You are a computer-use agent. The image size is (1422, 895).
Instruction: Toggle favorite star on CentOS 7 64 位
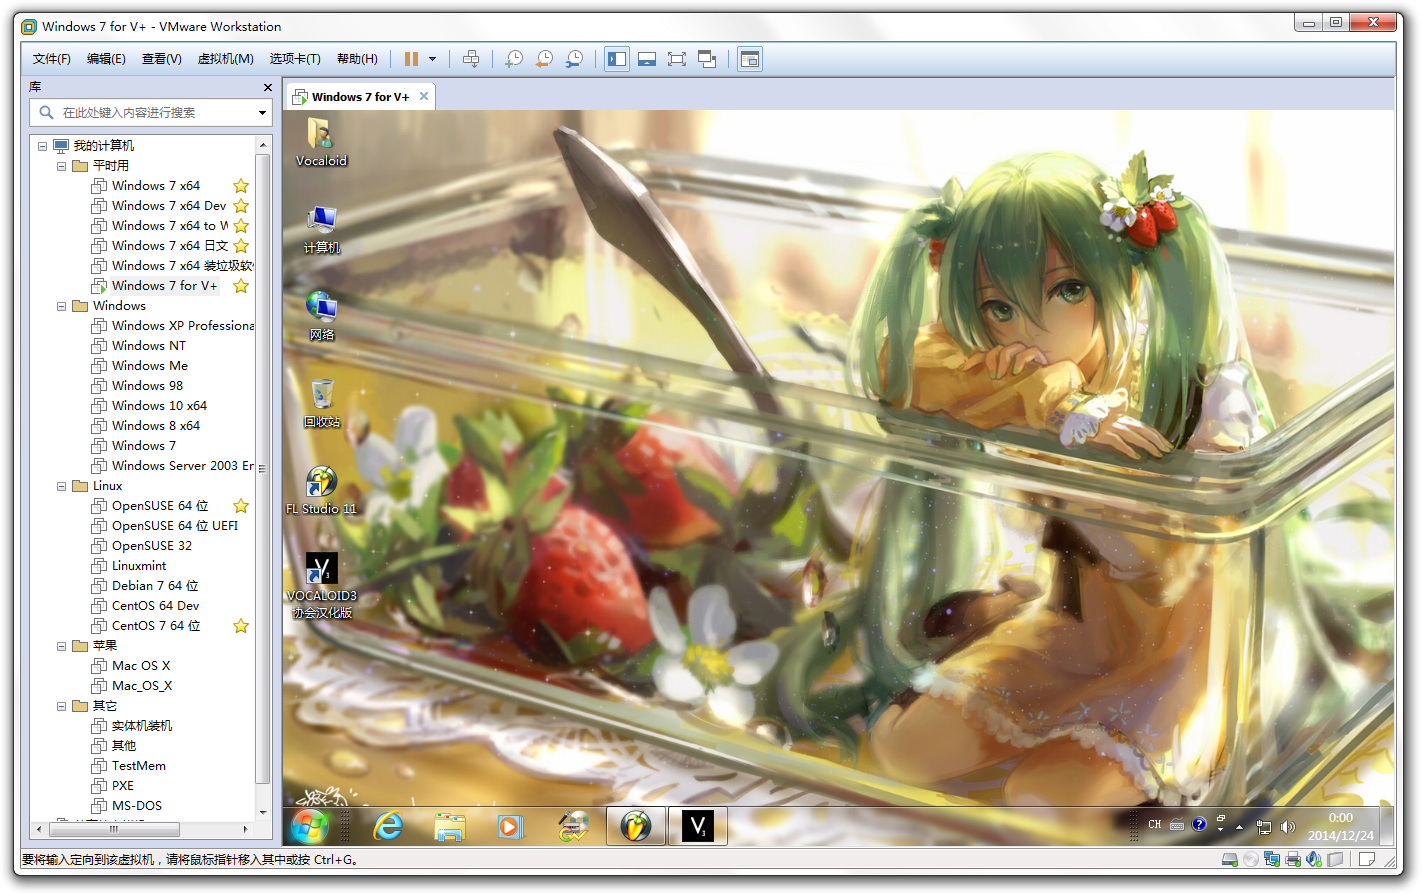[241, 626]
